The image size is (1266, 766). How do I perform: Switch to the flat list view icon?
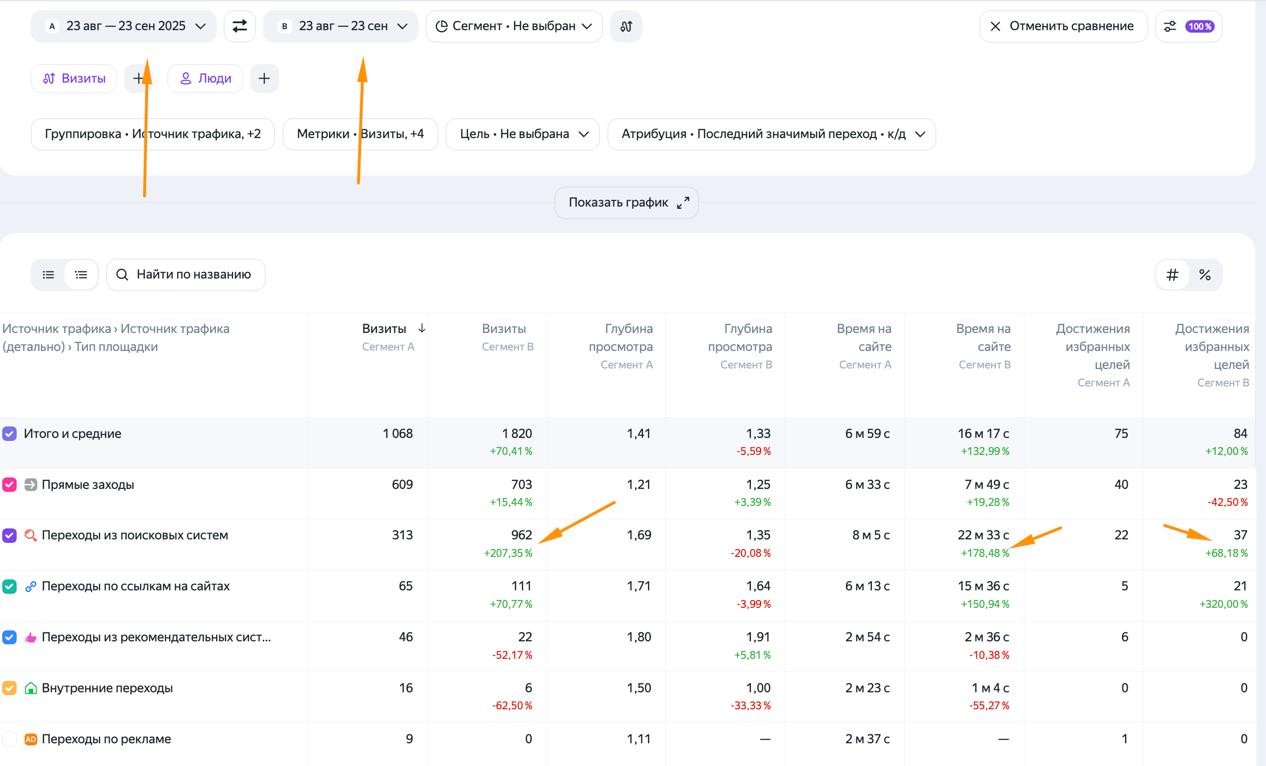coord(48,274)
